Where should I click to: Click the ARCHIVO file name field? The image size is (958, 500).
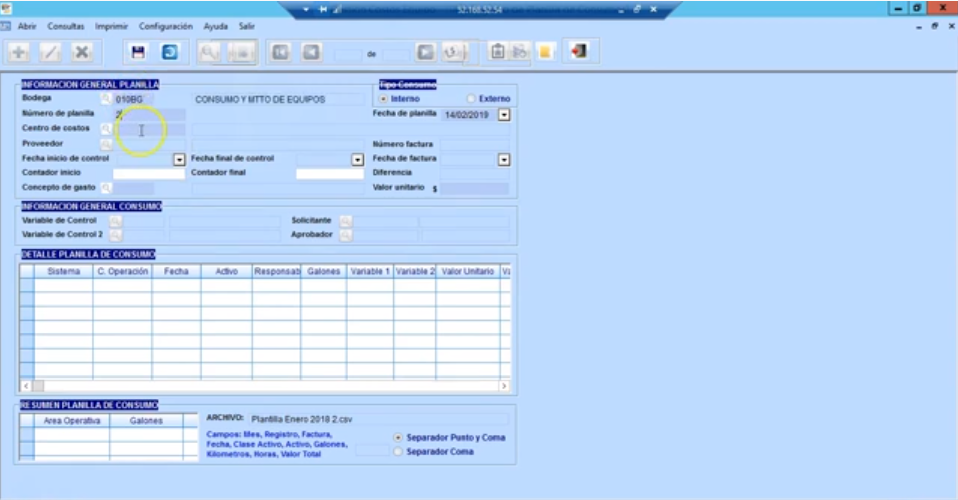pyautogui.click(x=378, y=419)
